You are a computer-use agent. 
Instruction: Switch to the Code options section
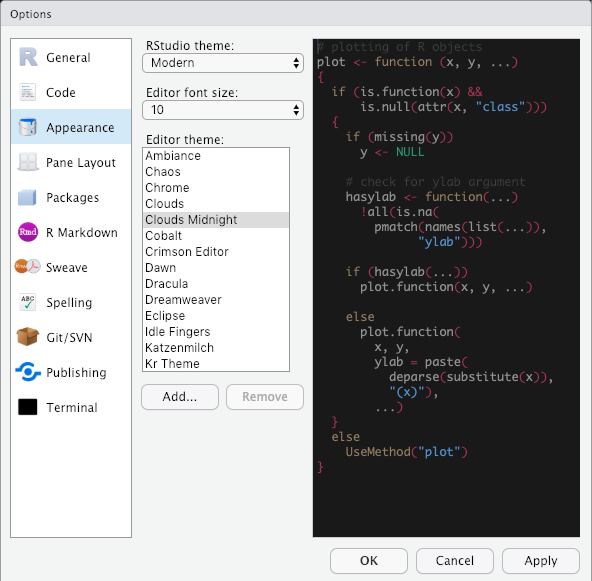(x=71, y=92)
